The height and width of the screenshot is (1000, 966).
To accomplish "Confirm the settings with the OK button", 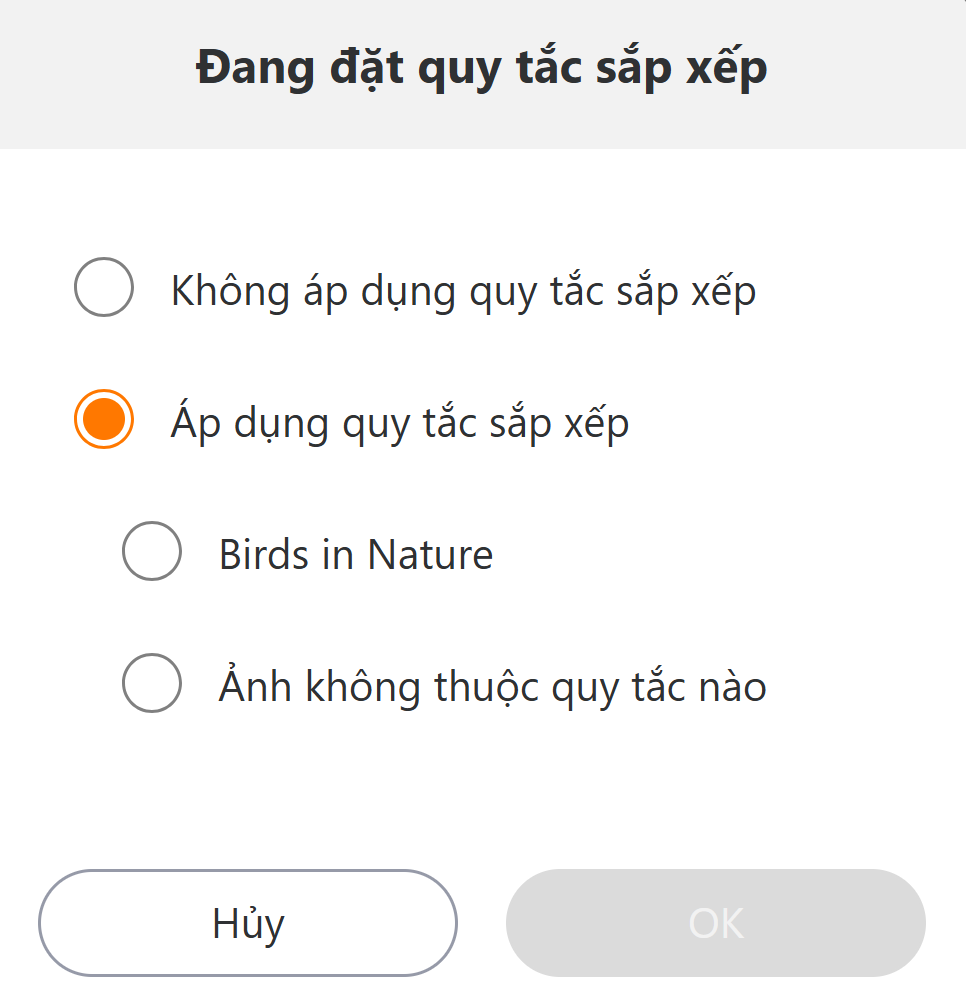I will click(x=716, y=922).
